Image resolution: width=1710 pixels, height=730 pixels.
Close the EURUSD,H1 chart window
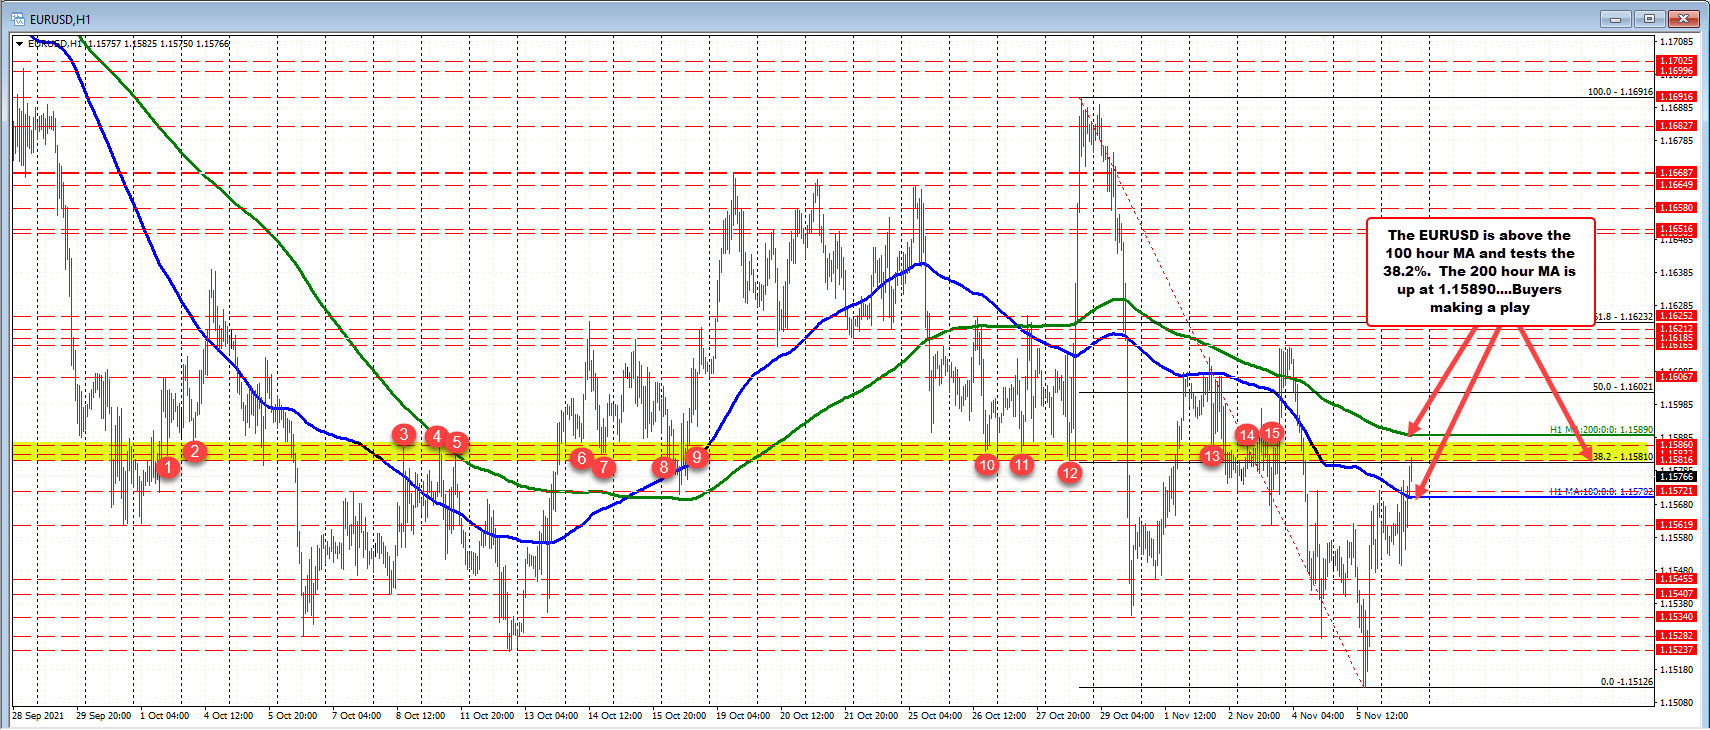[1684, 18]
